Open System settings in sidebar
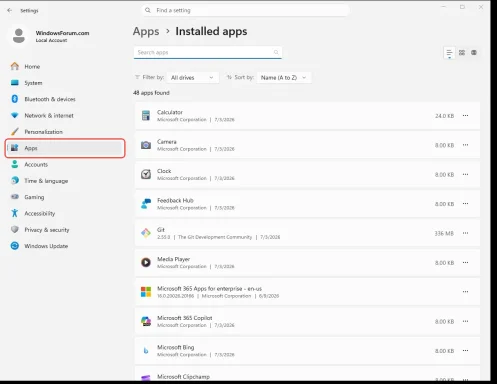This screenshot has width=497, height=384. tap(33, 83)
